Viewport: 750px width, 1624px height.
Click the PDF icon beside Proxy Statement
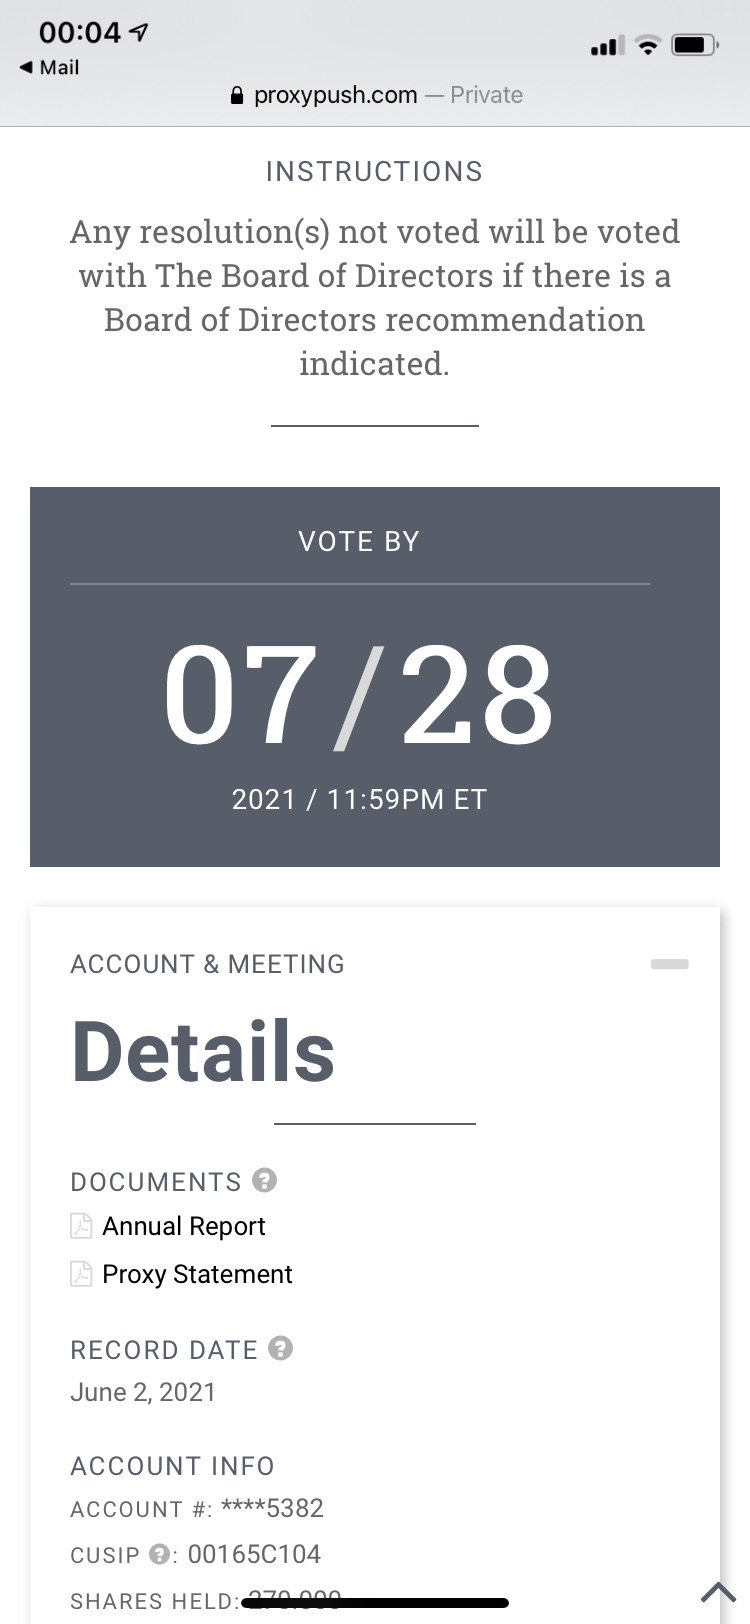click(x=81, y=1274)
